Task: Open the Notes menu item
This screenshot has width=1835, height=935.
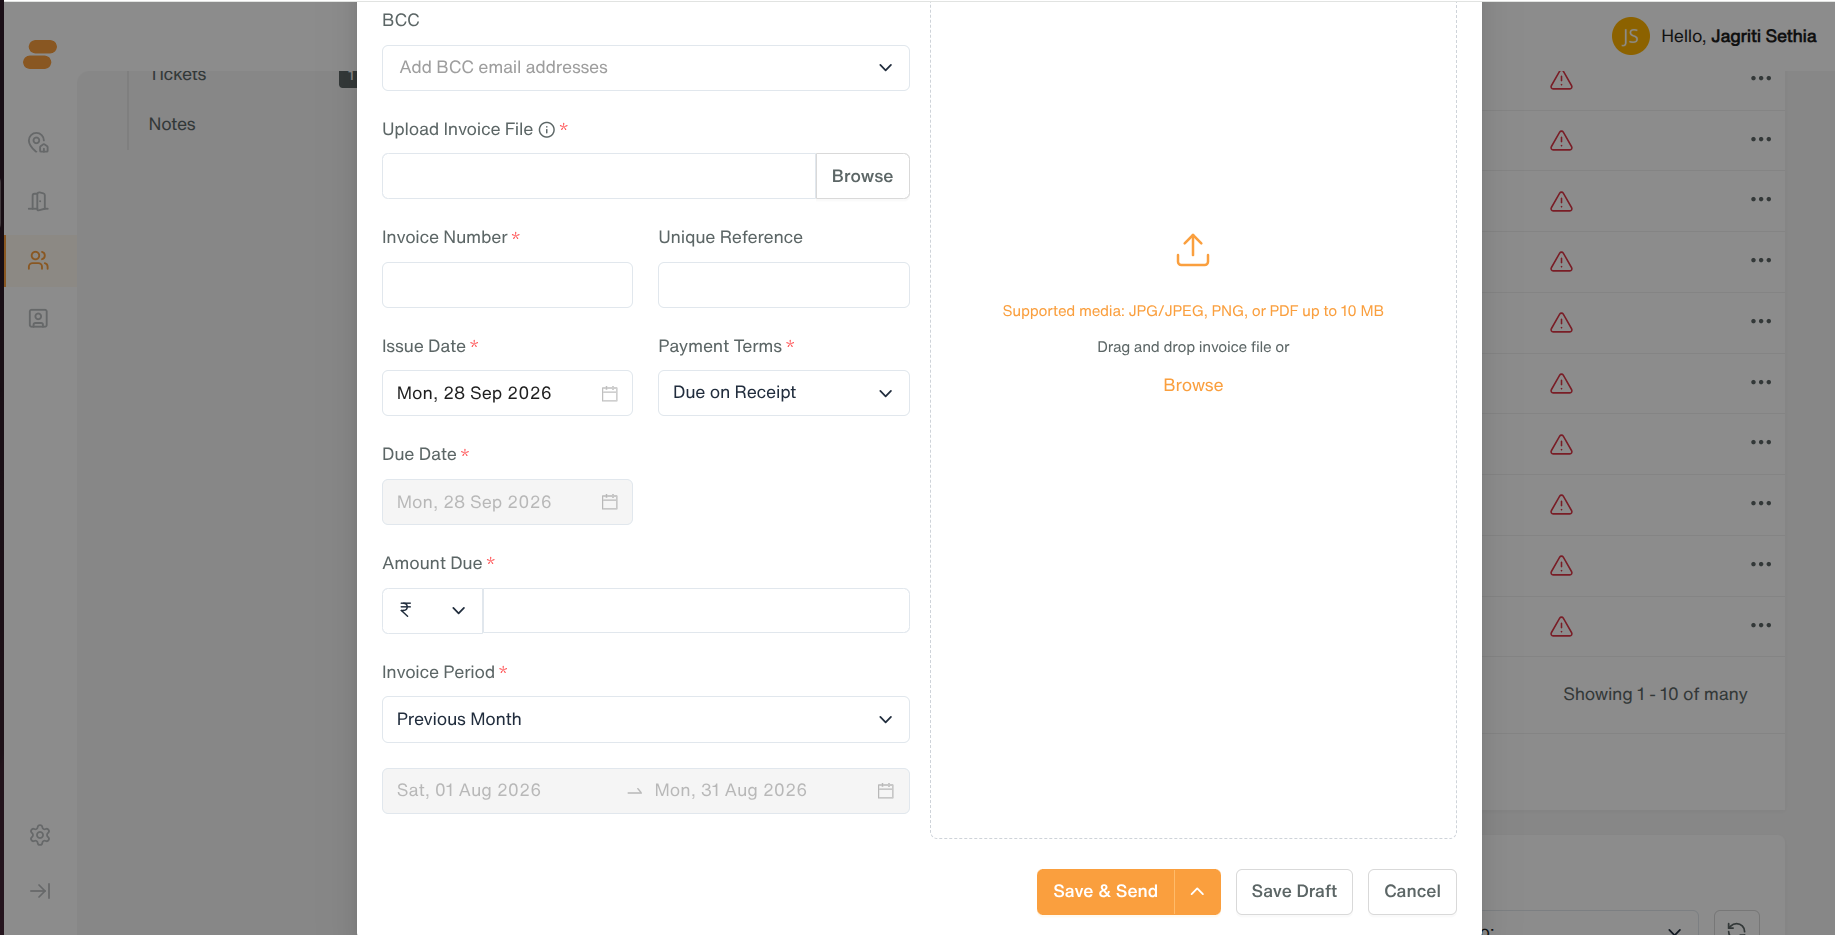Action: click(172, 125)
